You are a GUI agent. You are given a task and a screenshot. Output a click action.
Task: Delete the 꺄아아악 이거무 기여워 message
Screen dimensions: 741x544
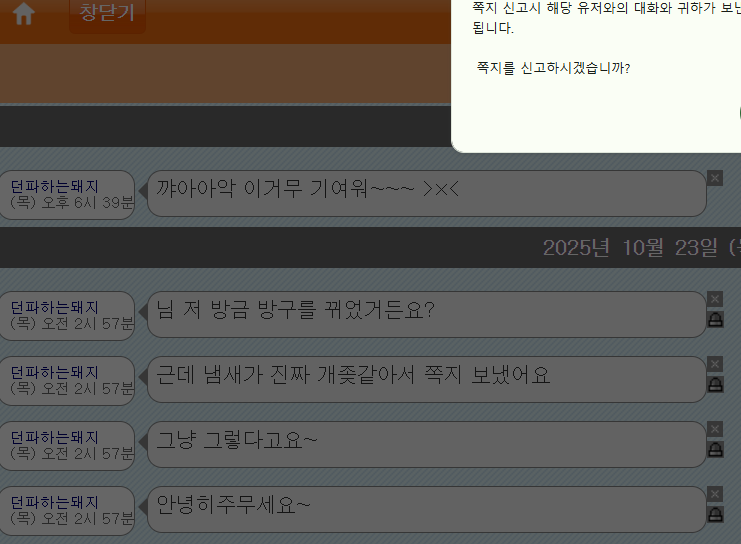715,178
